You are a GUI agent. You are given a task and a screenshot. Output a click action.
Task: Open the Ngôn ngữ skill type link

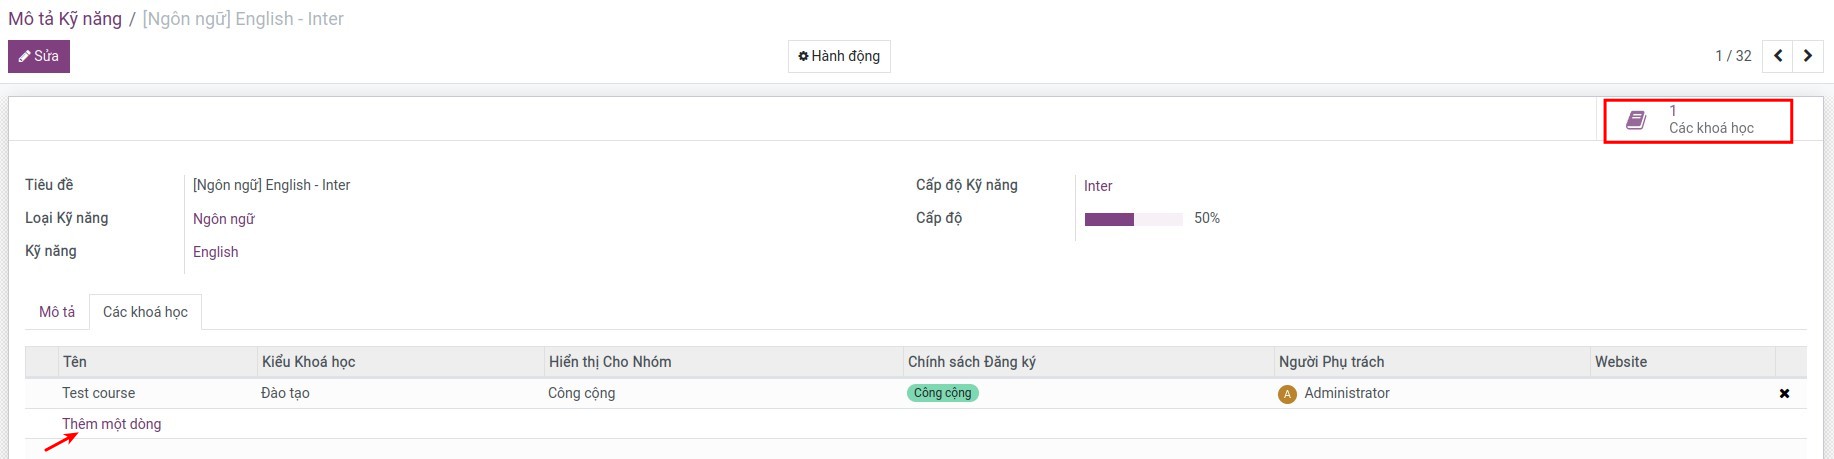pyautogui.click(x=224, y=219)
